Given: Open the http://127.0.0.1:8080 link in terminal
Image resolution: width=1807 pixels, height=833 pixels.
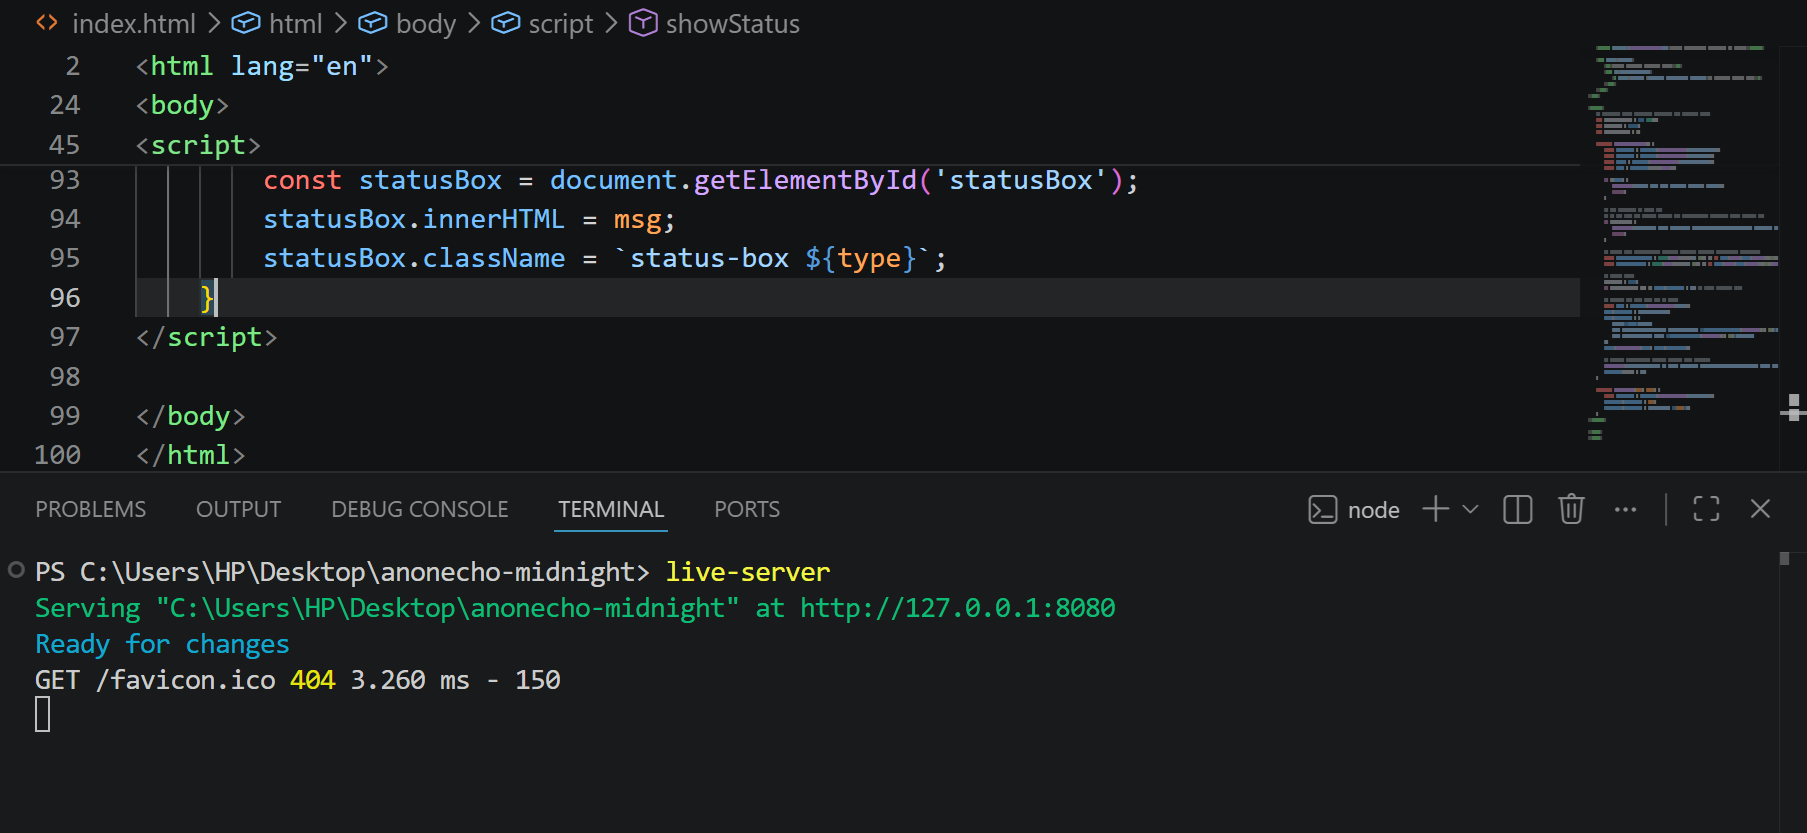Looking at the screenshot, I should coord(958,608).
